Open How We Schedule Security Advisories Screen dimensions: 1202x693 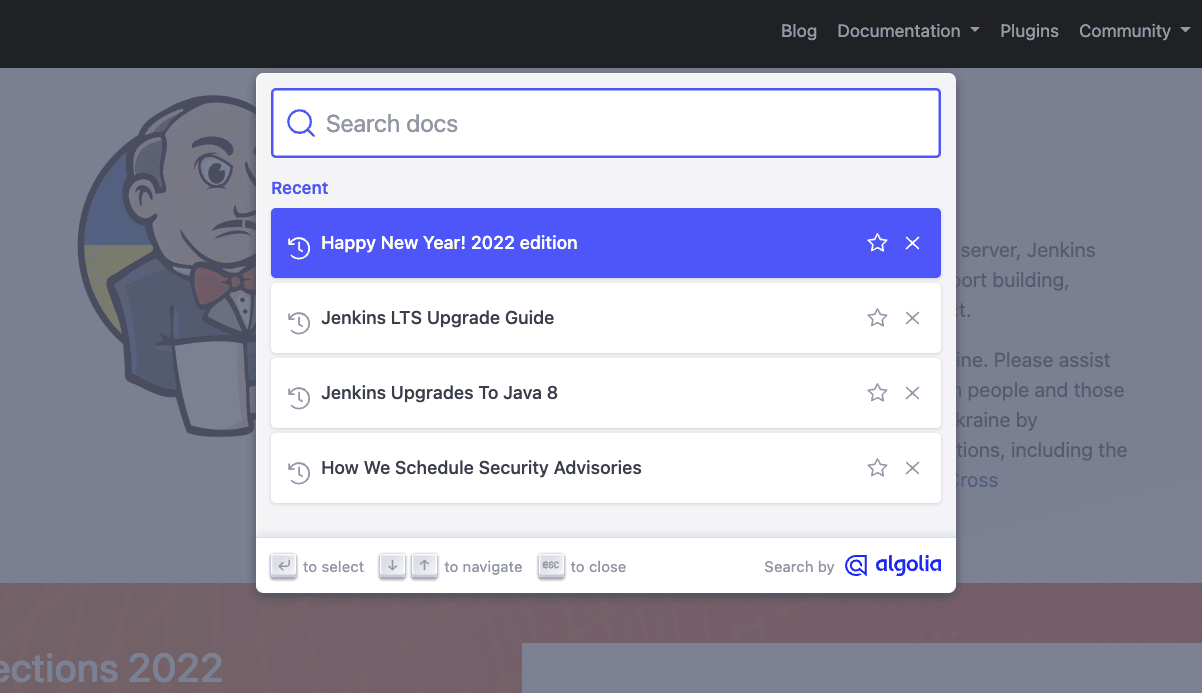coord(481,468)
